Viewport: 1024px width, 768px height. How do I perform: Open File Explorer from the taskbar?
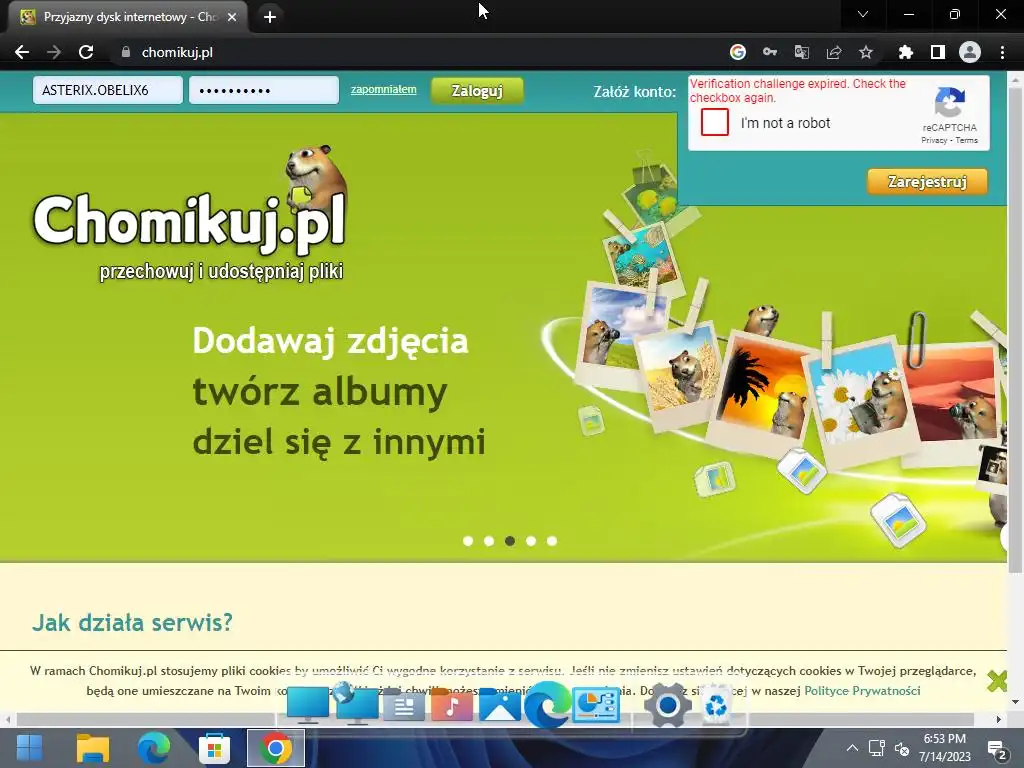click(93, 748)
